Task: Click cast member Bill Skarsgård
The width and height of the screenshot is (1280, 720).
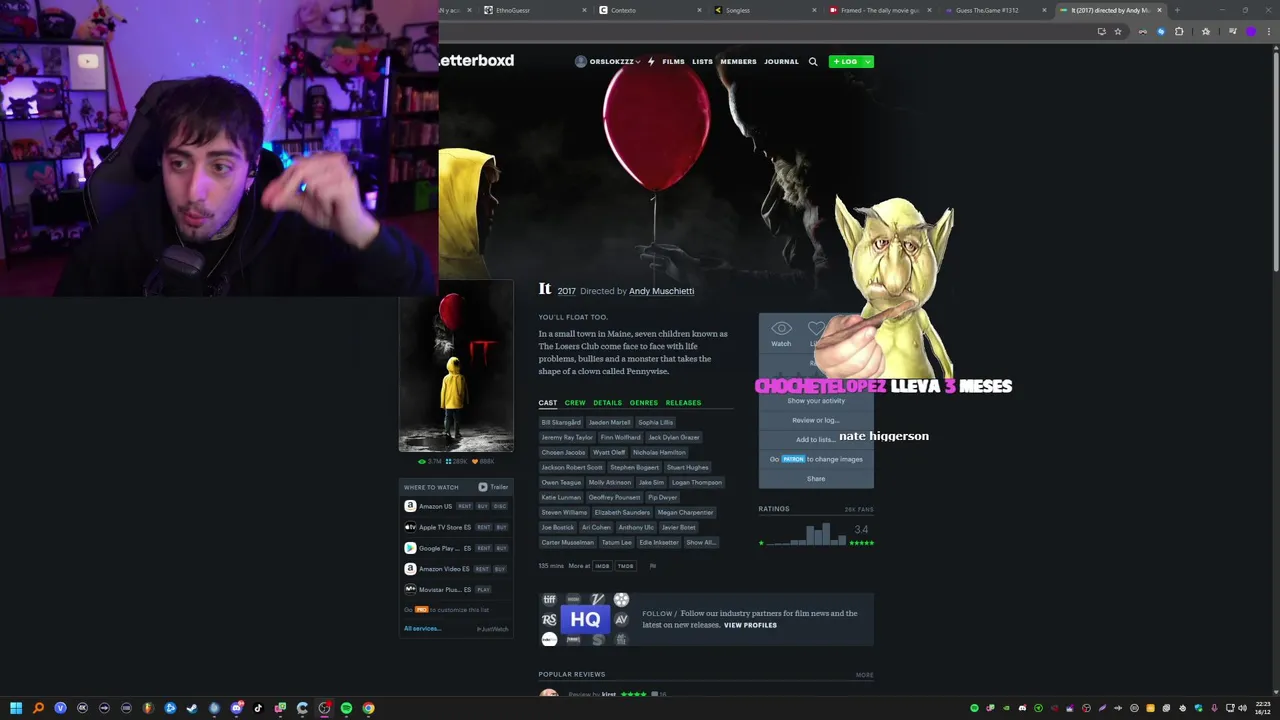Action: pos(561,422)
